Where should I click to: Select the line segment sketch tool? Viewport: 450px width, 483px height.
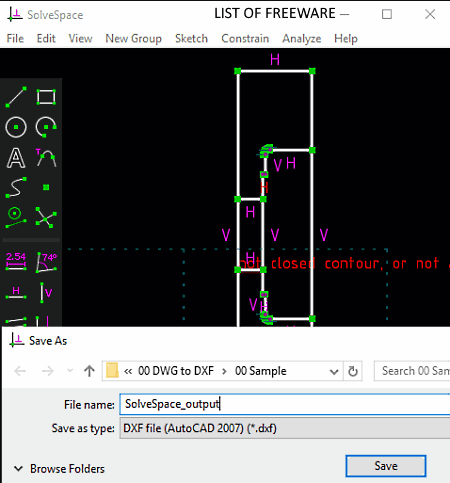click(x=16, y=97)
